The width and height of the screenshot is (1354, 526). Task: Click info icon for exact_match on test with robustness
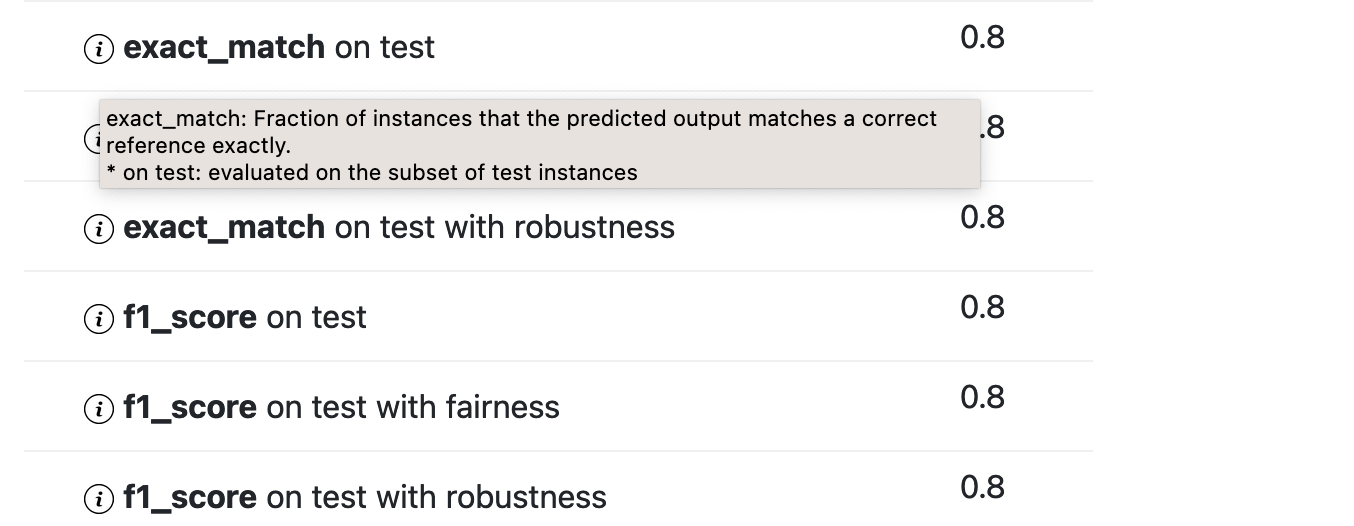click(98, 229)
